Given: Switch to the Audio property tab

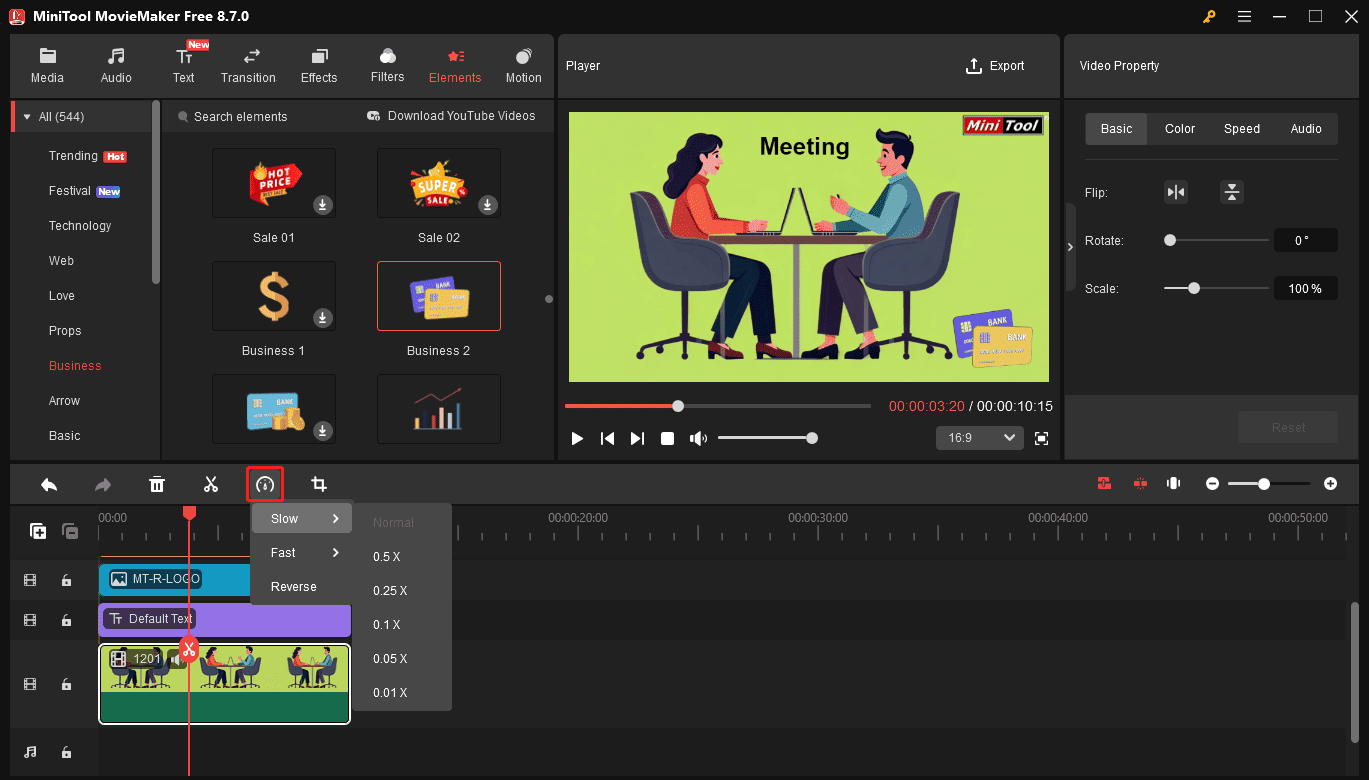Looking at the screenshot, I should point(1306,129).
